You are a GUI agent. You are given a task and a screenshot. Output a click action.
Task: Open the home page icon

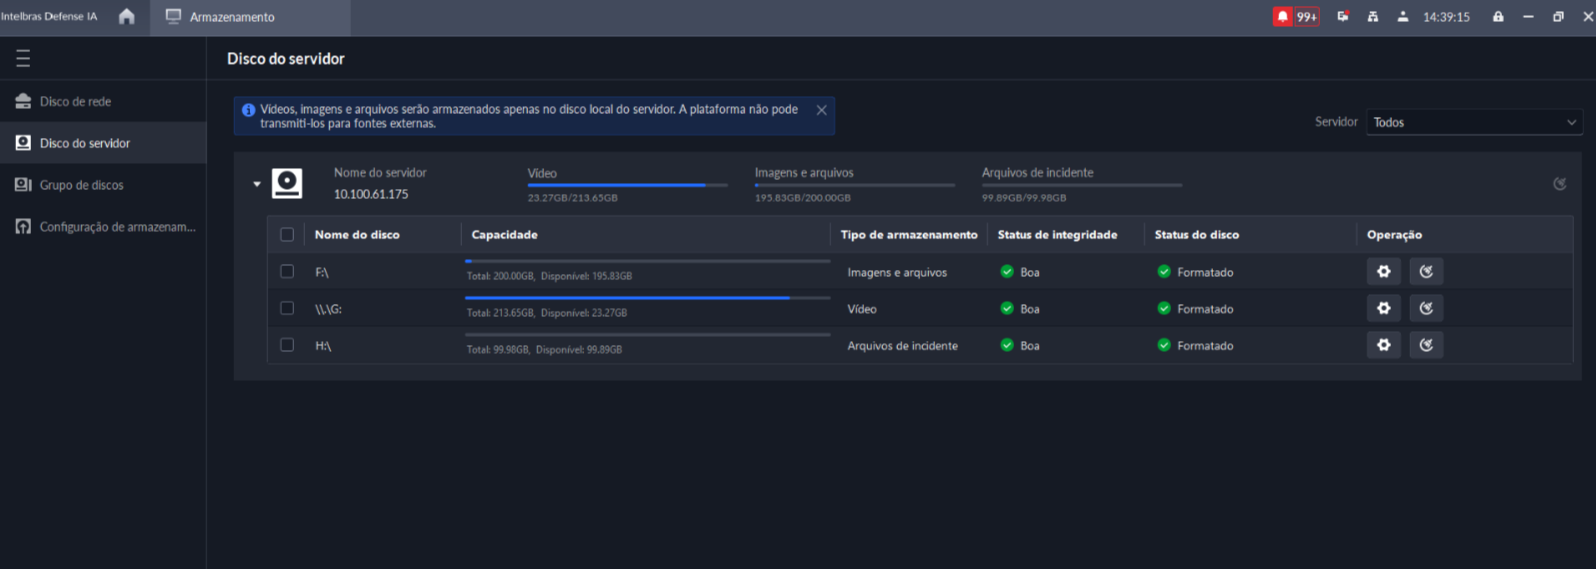(x=126, y=16)
